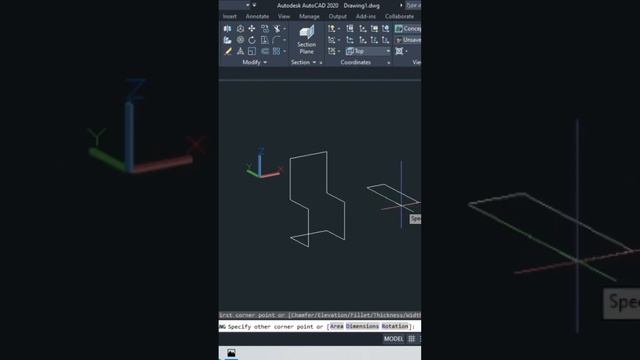
Task: Open the Array tool dropdown arrow
Action: coord(284,51)
